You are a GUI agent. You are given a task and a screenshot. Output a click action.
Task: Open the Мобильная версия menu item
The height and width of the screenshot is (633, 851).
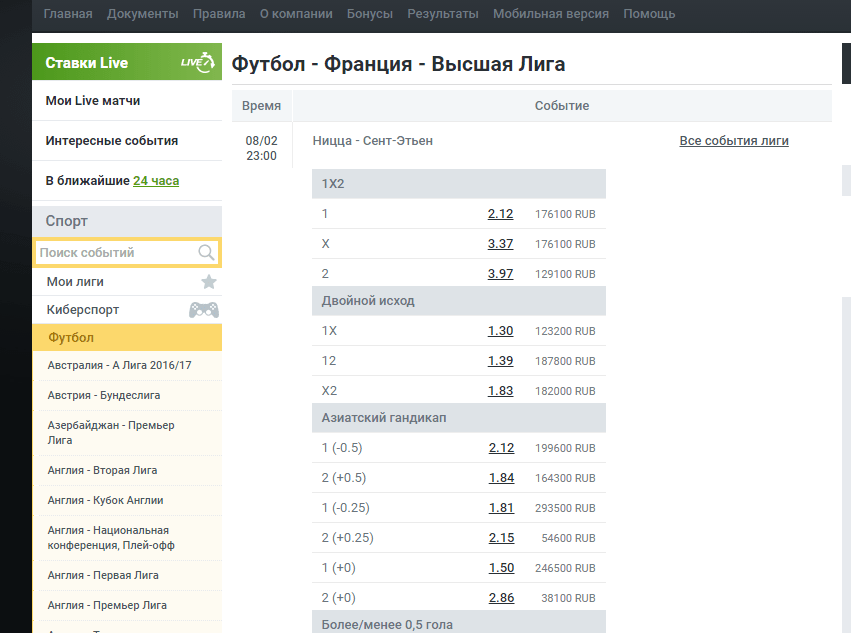551,14
